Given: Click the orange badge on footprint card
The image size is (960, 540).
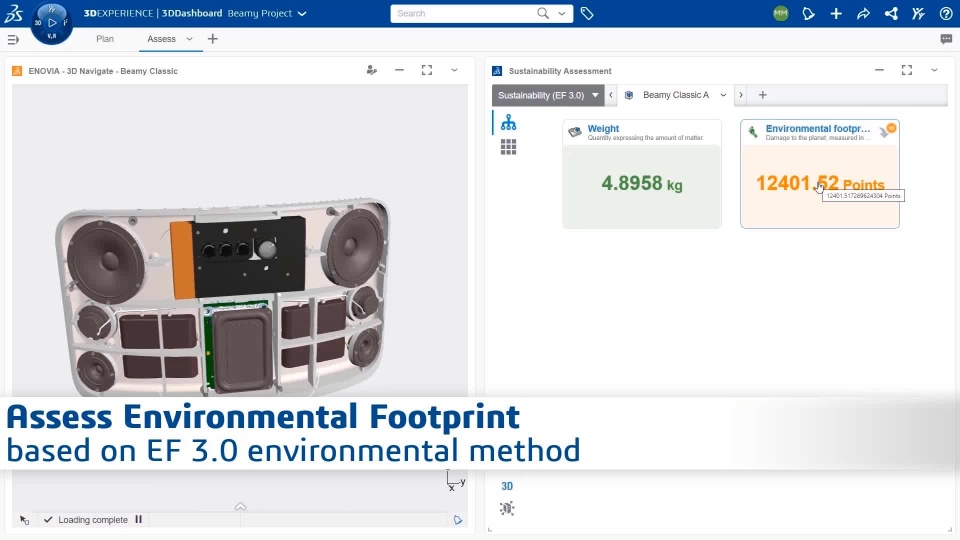Looking at the screenshot, I should [891, 127].
